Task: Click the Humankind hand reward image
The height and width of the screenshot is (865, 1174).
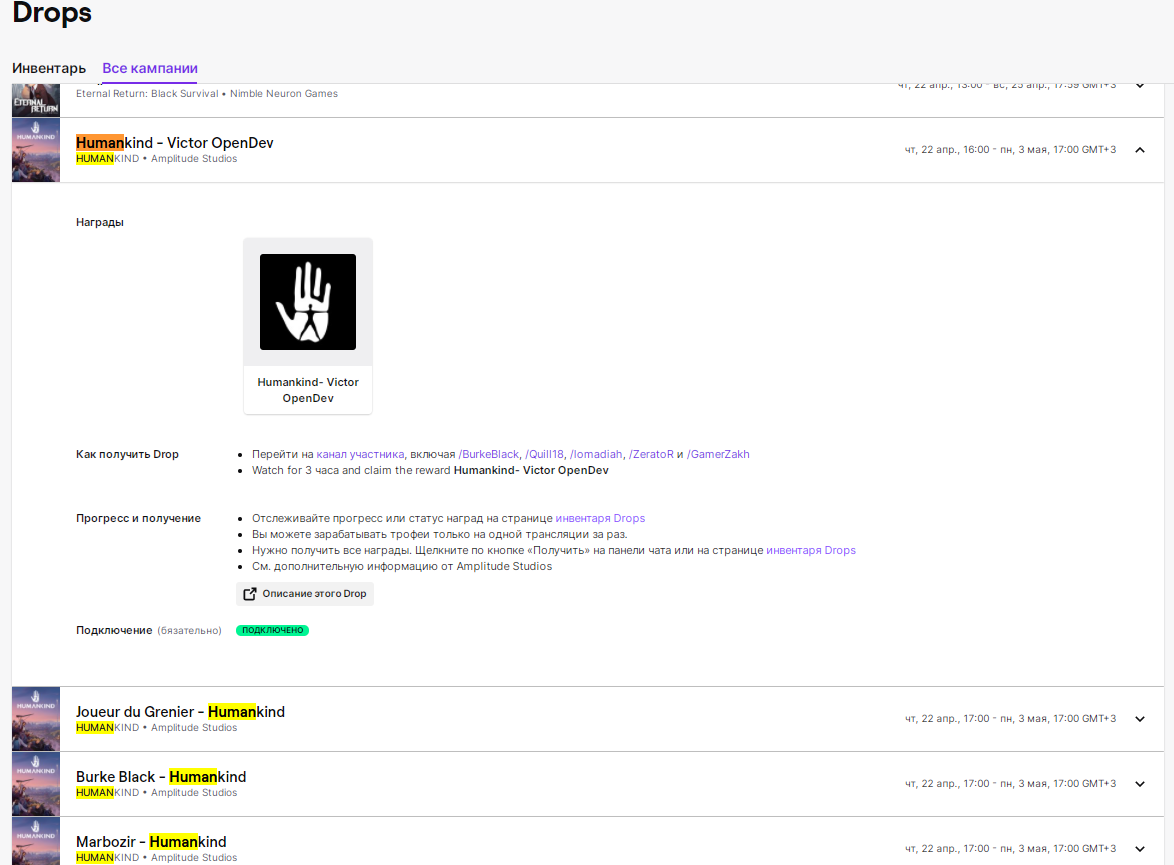Action: point(308,302)
